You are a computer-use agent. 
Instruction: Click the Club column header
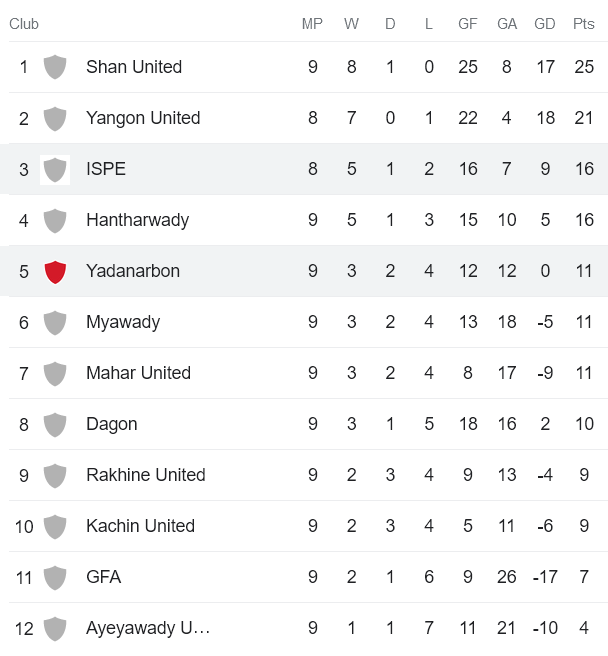(24, 24)
